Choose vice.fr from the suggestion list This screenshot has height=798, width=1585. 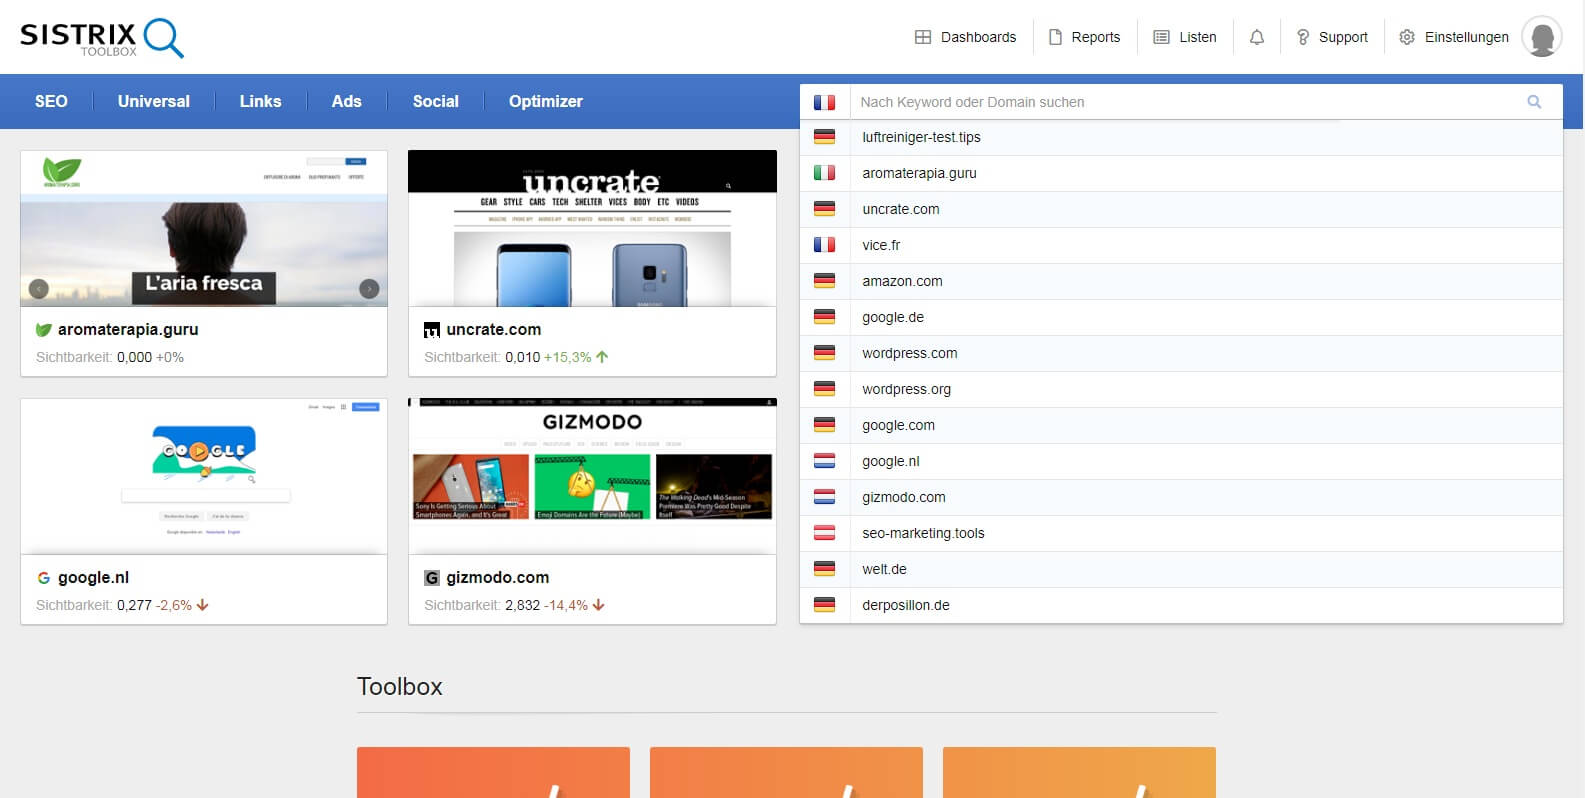[881, 245]
